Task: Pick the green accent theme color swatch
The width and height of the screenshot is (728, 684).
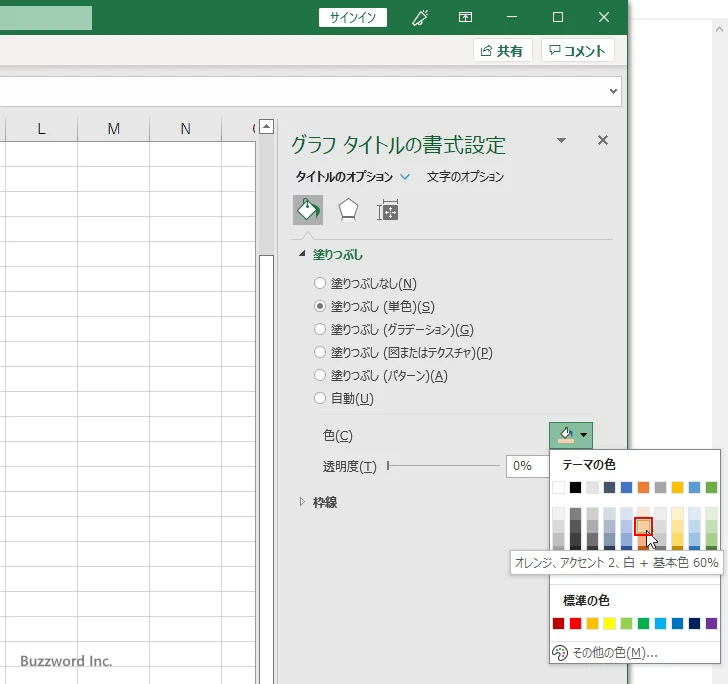Action: tap(711, 487)
